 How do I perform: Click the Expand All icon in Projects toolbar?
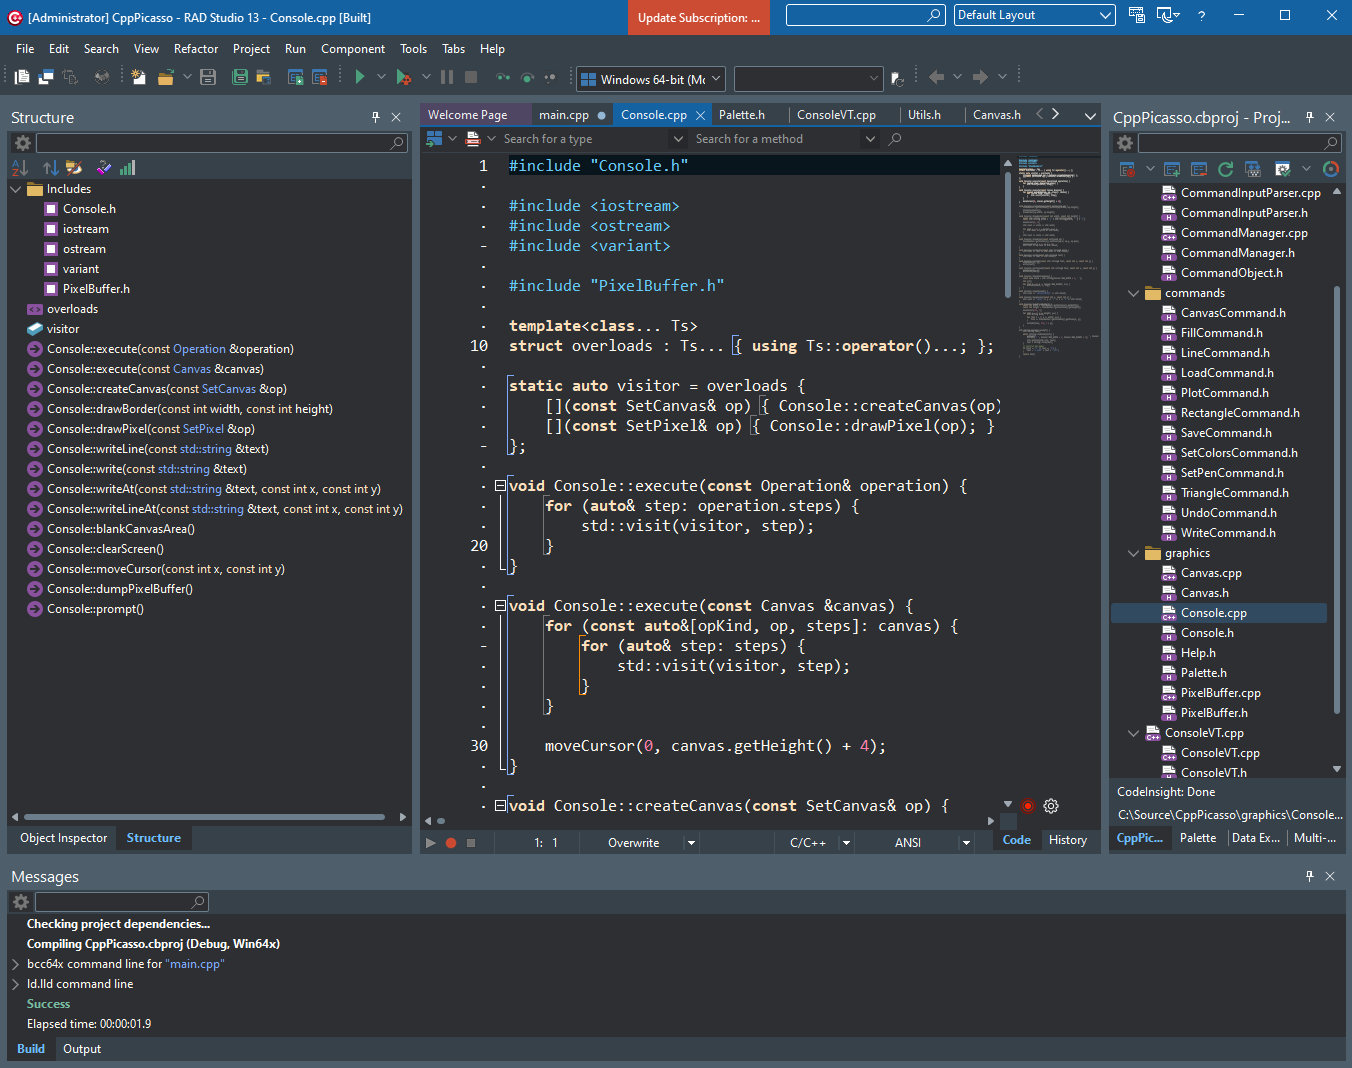(1172, 169)
